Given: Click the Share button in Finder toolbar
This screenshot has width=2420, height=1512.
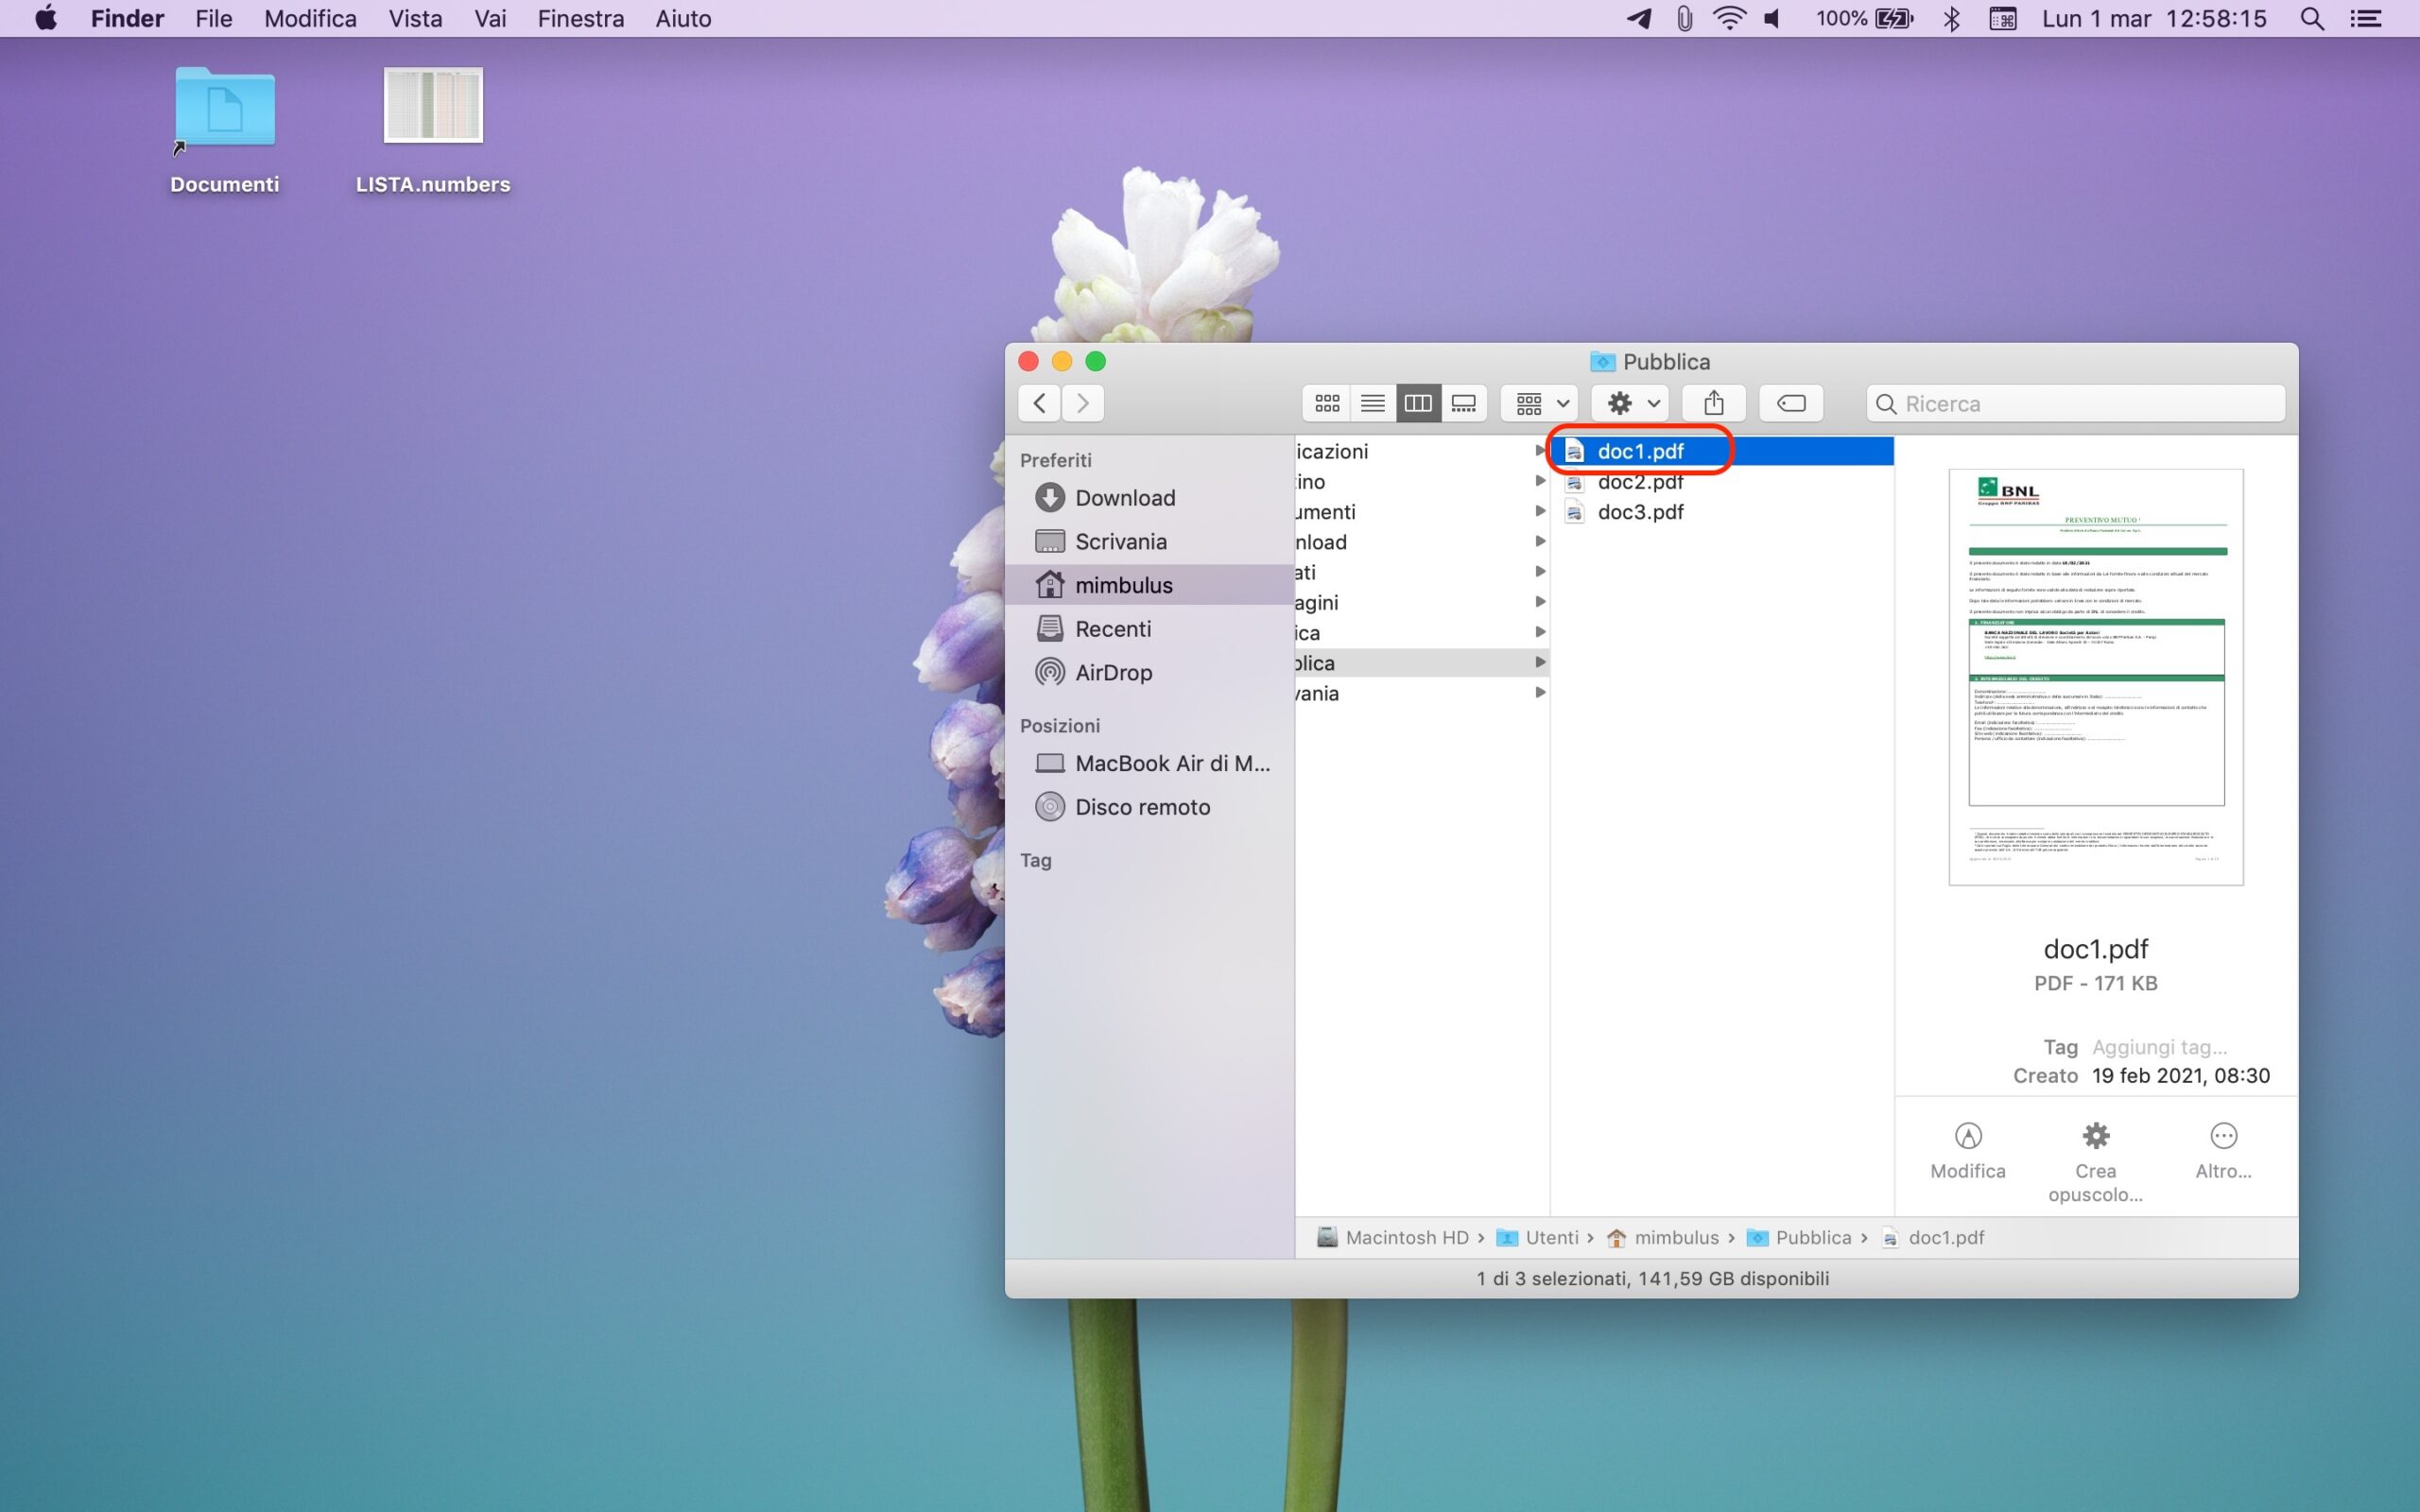Looking at the screenshot, I should click(1713, 403).
